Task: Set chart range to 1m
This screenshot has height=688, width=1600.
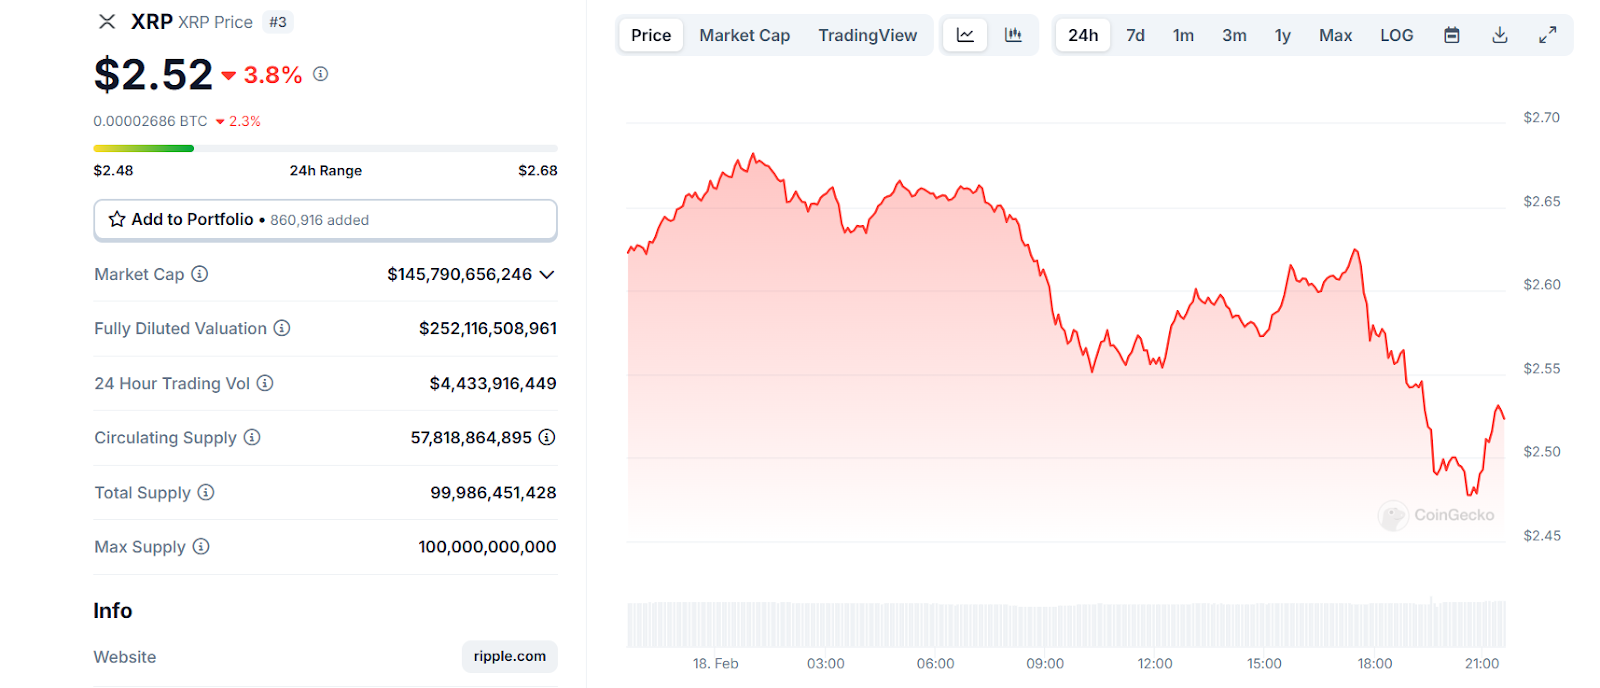Action: click(x=1184, y=35)
